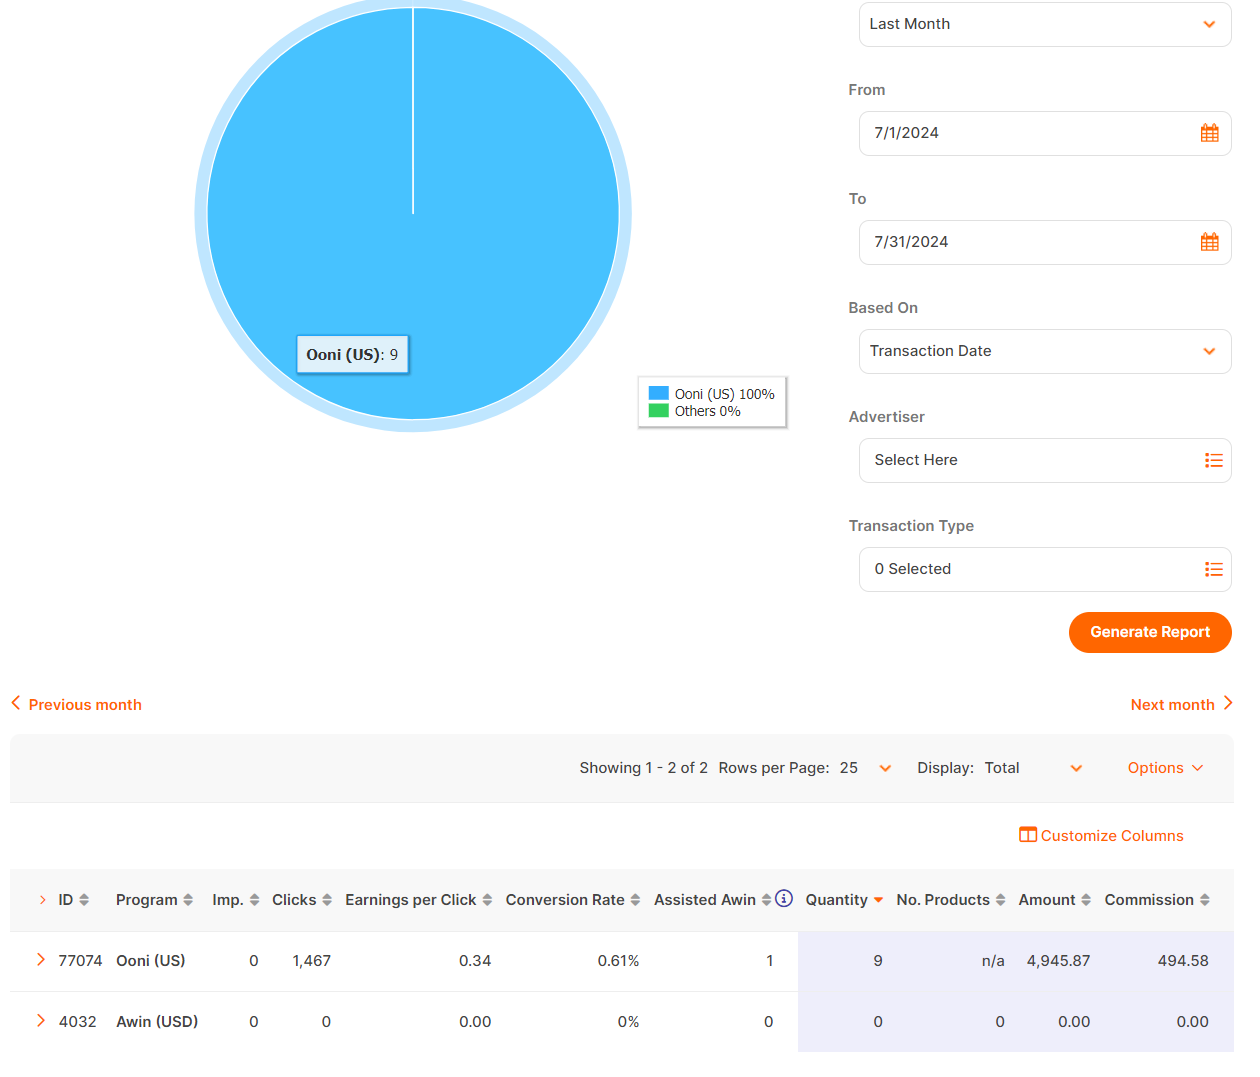
Task: Click the commission 494.58 cell
Action: (x=1183, y=961)
